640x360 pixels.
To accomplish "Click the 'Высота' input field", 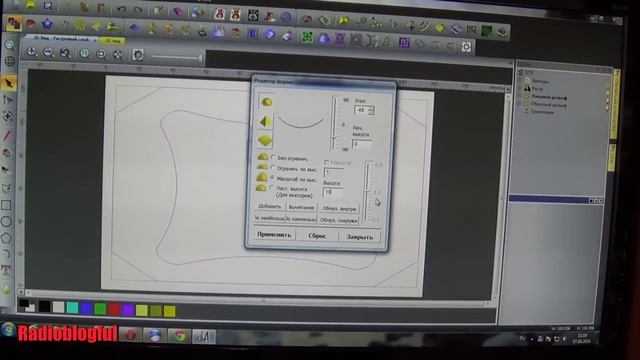I will pos(333,192).
